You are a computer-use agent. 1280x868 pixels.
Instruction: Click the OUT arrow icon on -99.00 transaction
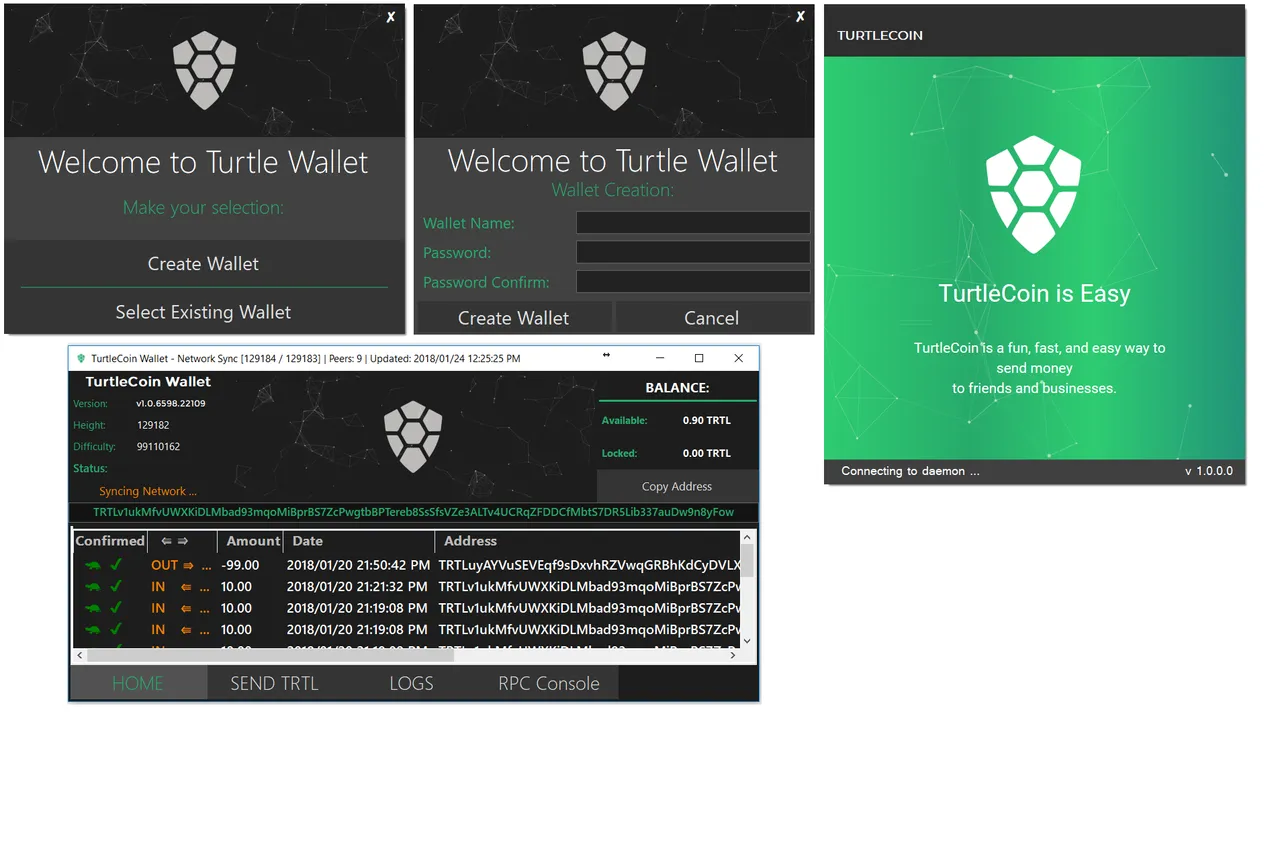(187, 565)
